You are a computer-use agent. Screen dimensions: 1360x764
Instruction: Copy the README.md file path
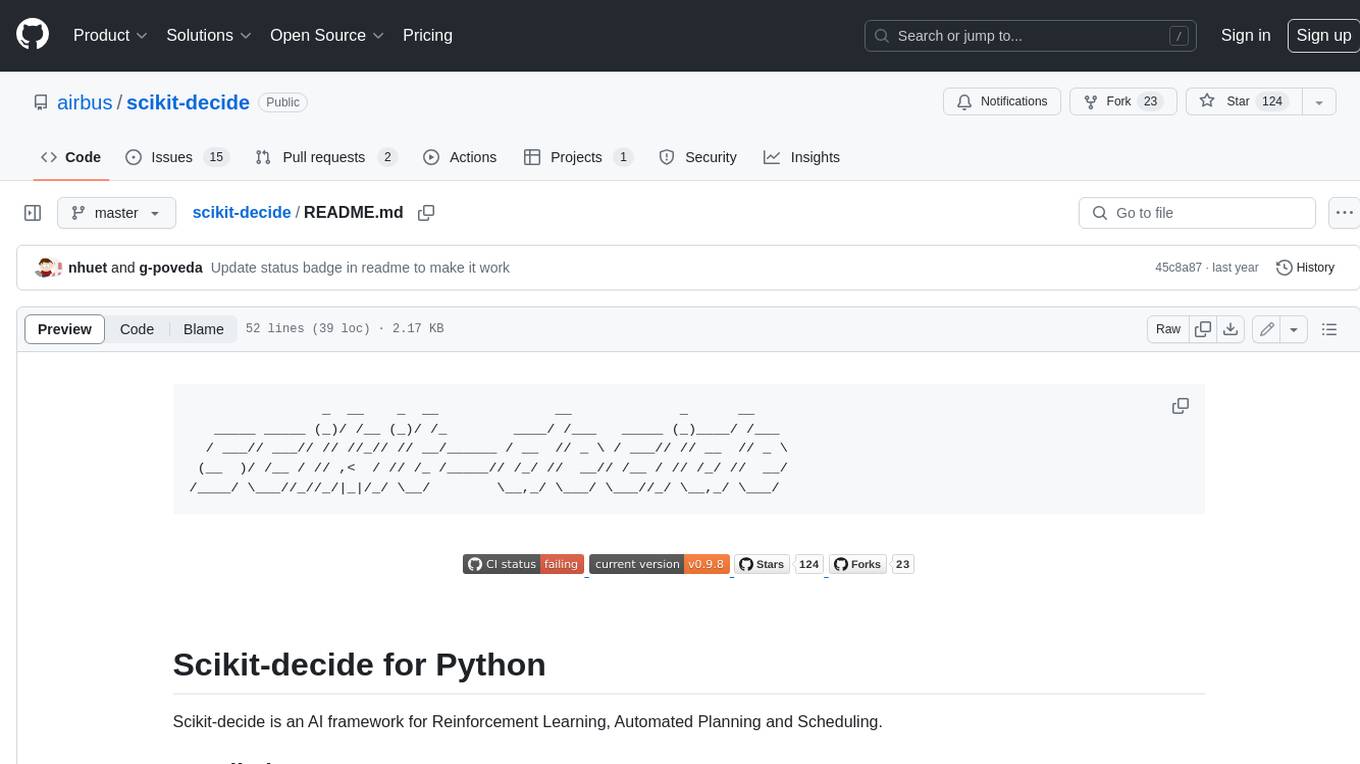(426, 213)
